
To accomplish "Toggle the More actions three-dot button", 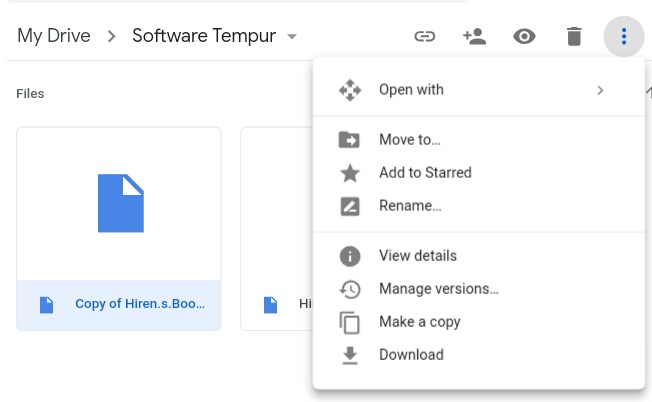I will point(624,37).
